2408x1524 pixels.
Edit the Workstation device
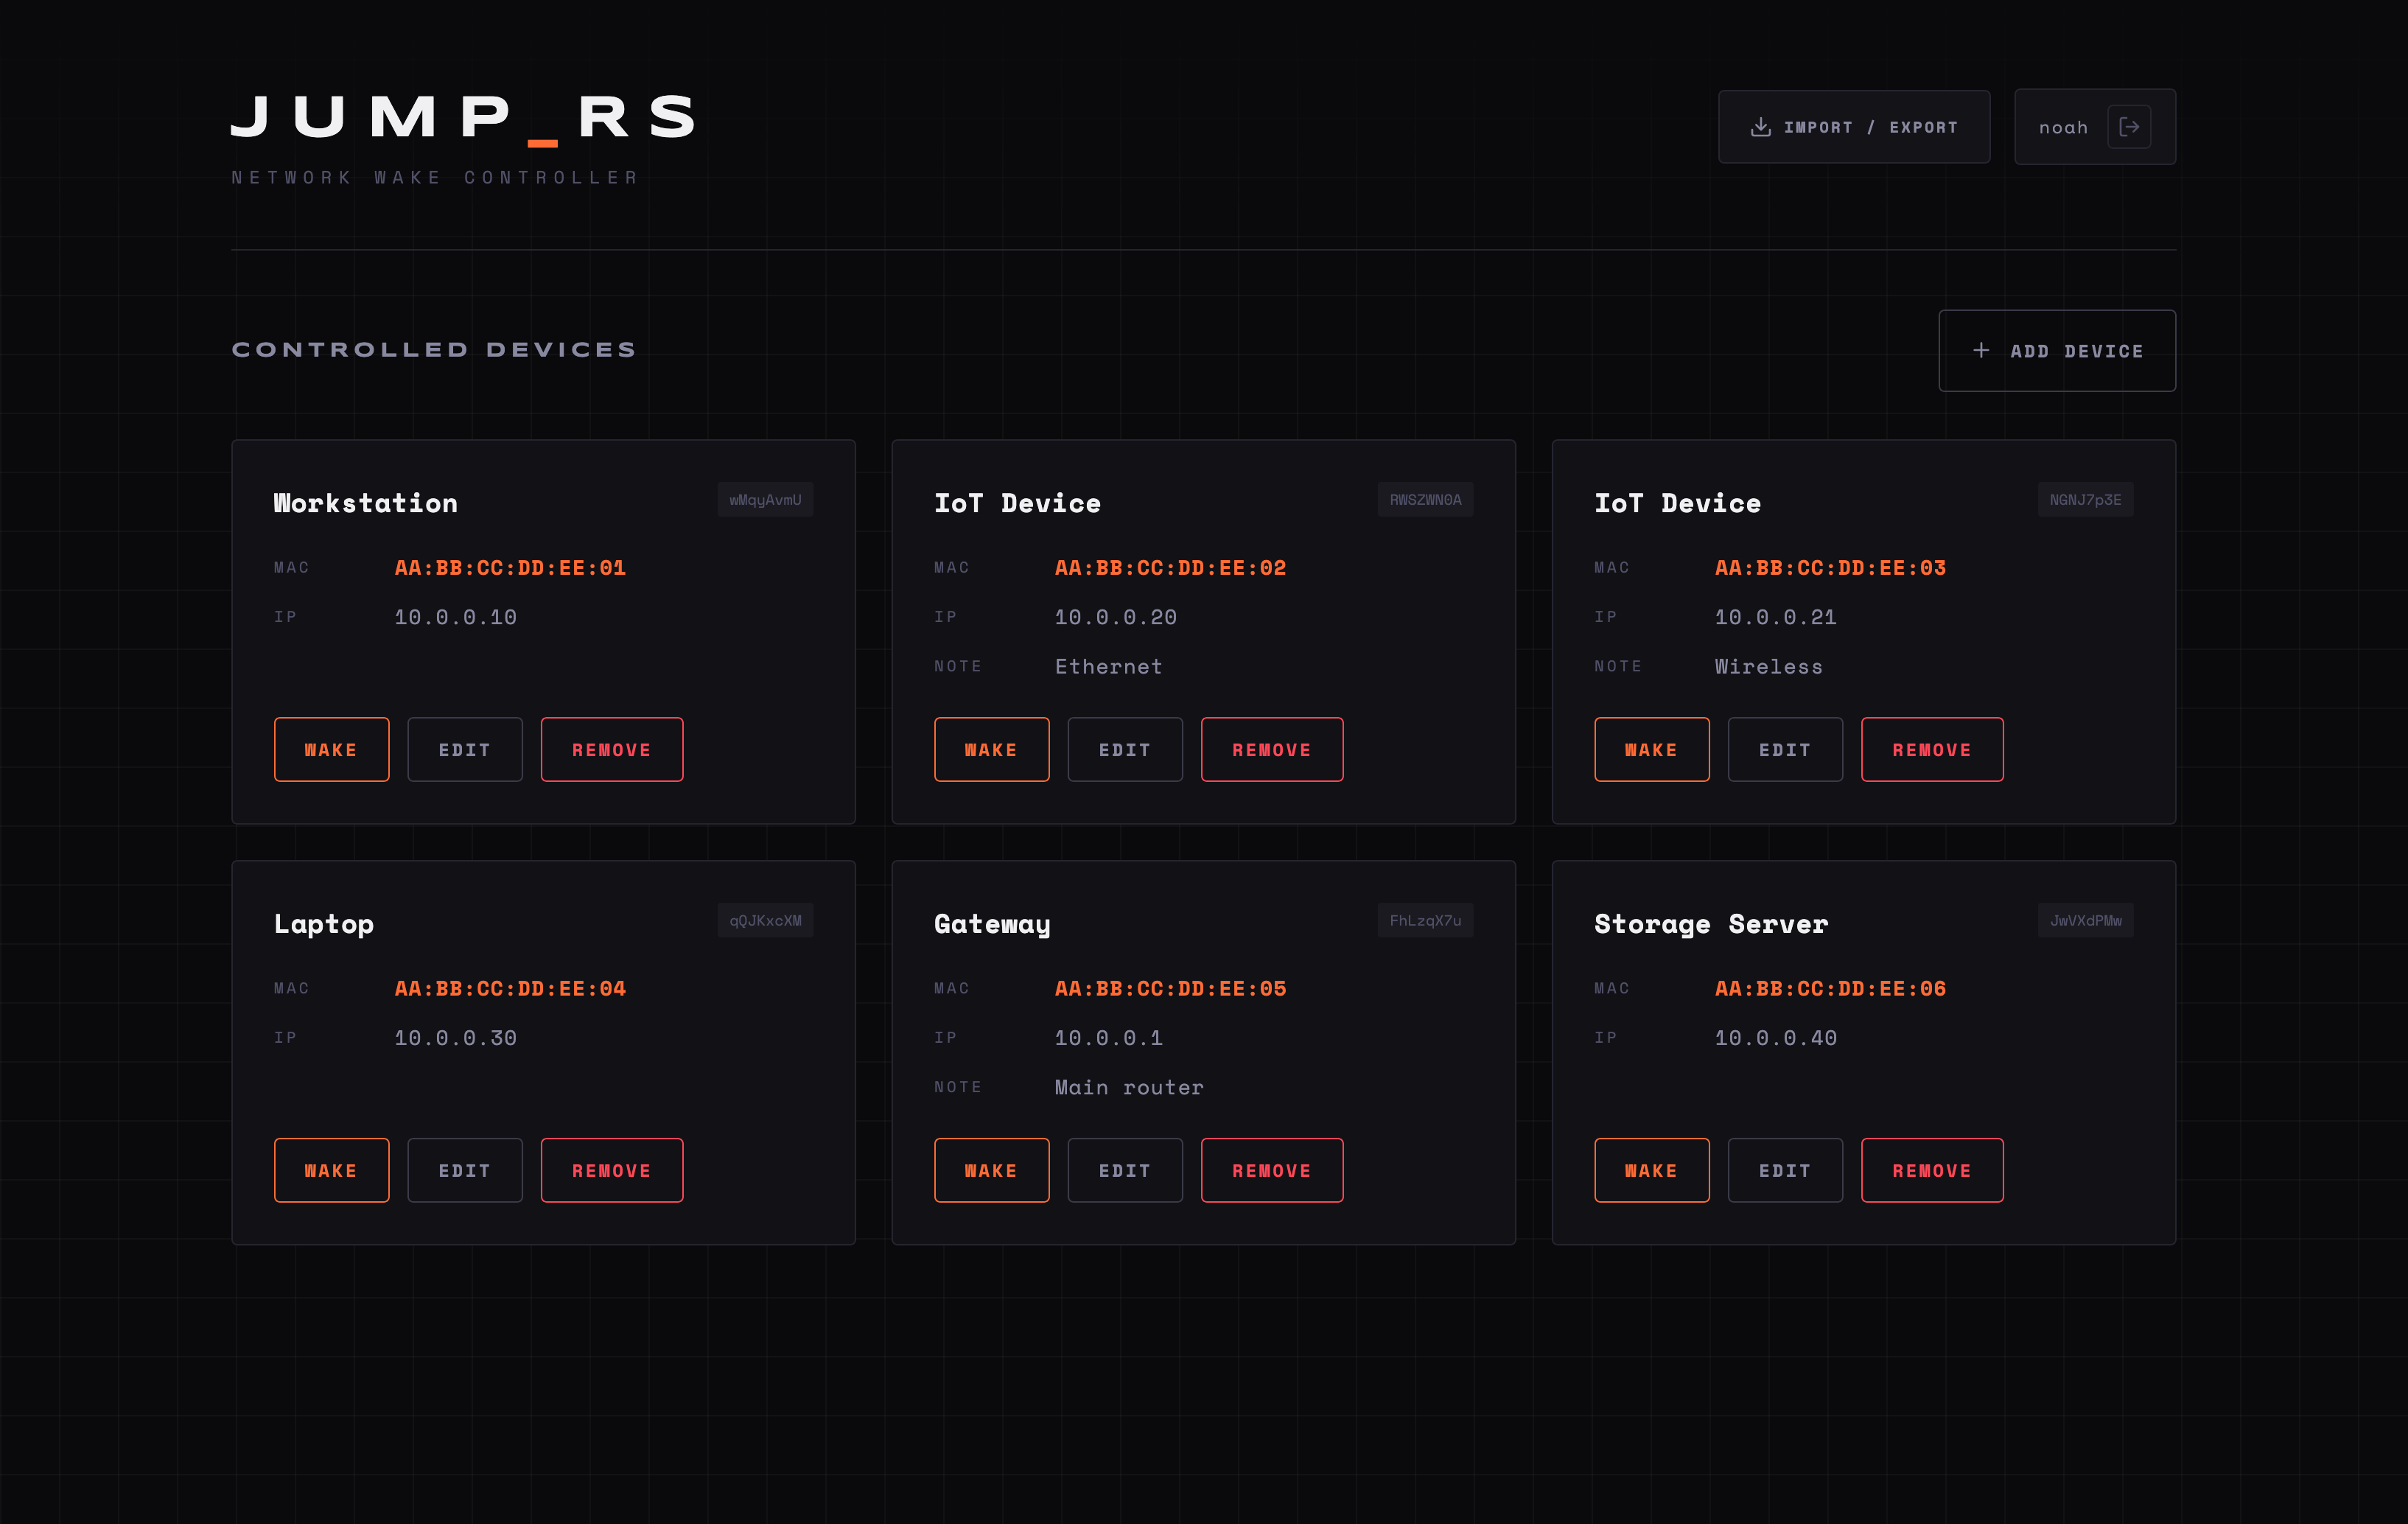click(465, 749)
